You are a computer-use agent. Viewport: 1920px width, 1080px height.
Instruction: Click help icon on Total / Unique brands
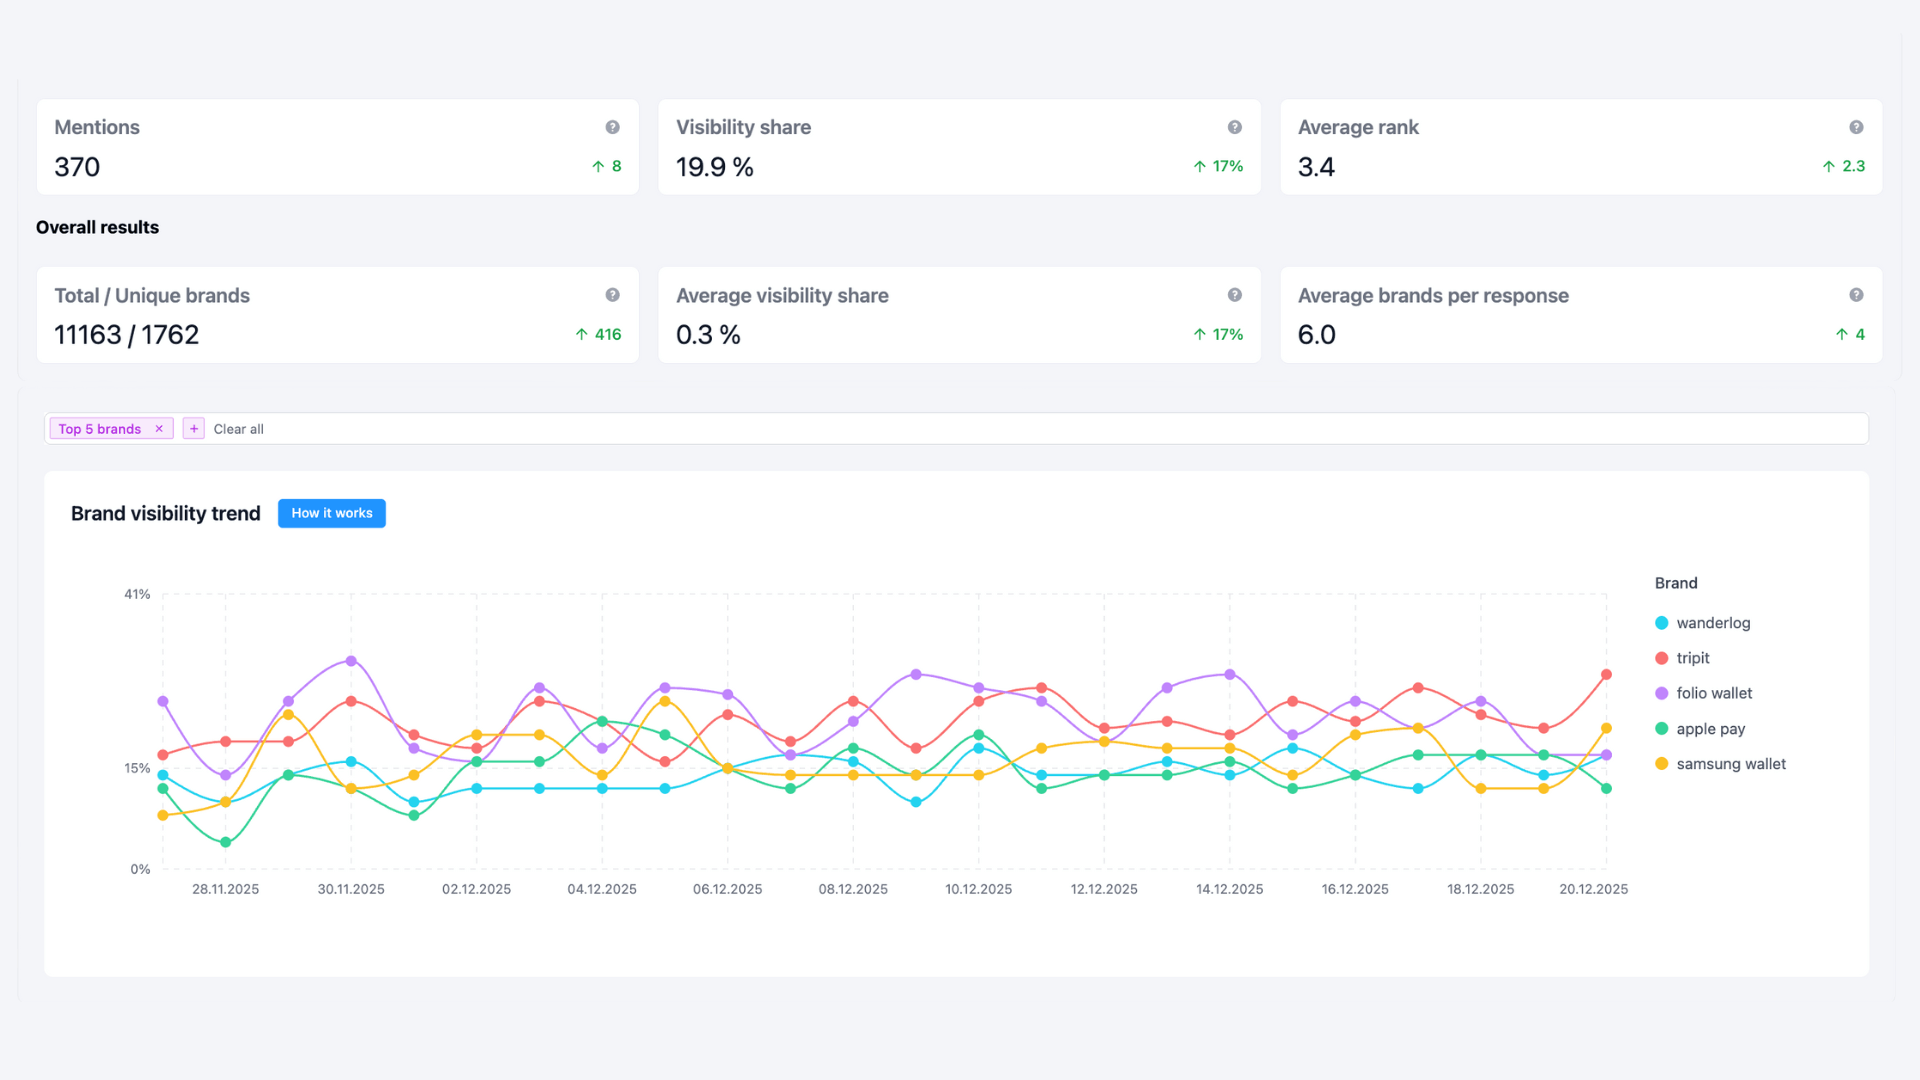click(x=612, y=295)
